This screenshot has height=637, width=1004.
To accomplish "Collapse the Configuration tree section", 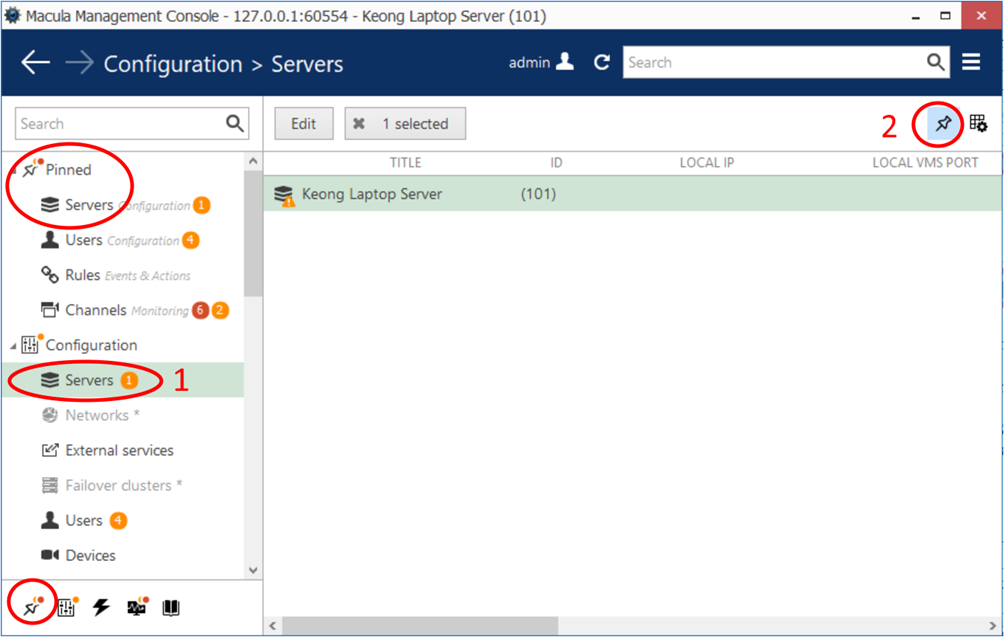I will [x=14, y=346].
